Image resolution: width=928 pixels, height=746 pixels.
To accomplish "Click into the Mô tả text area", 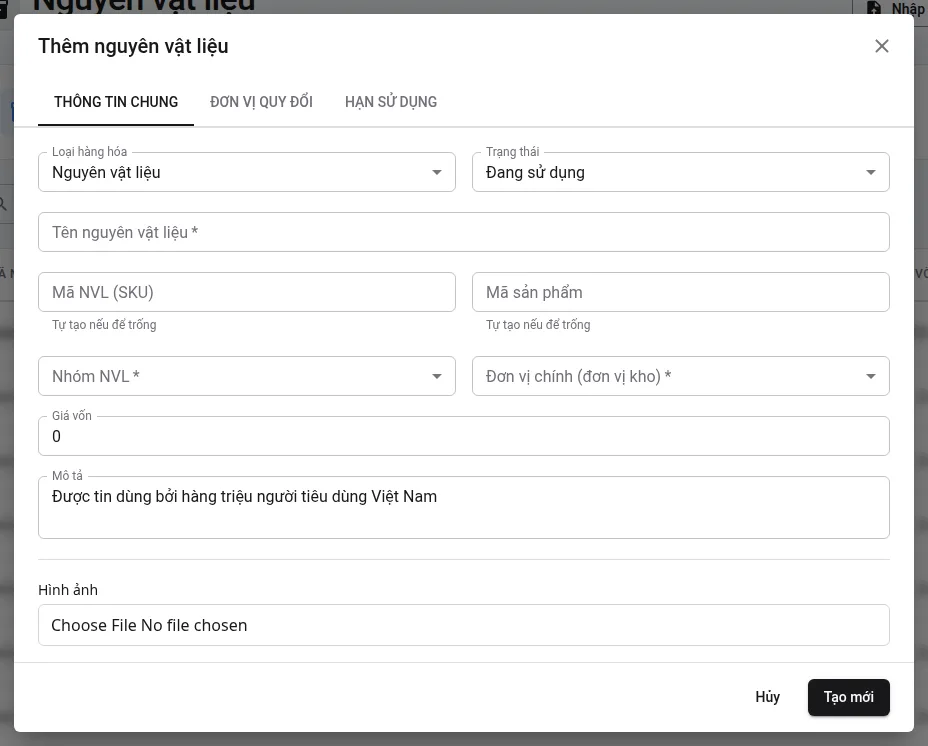I will (x=464, y=507).
